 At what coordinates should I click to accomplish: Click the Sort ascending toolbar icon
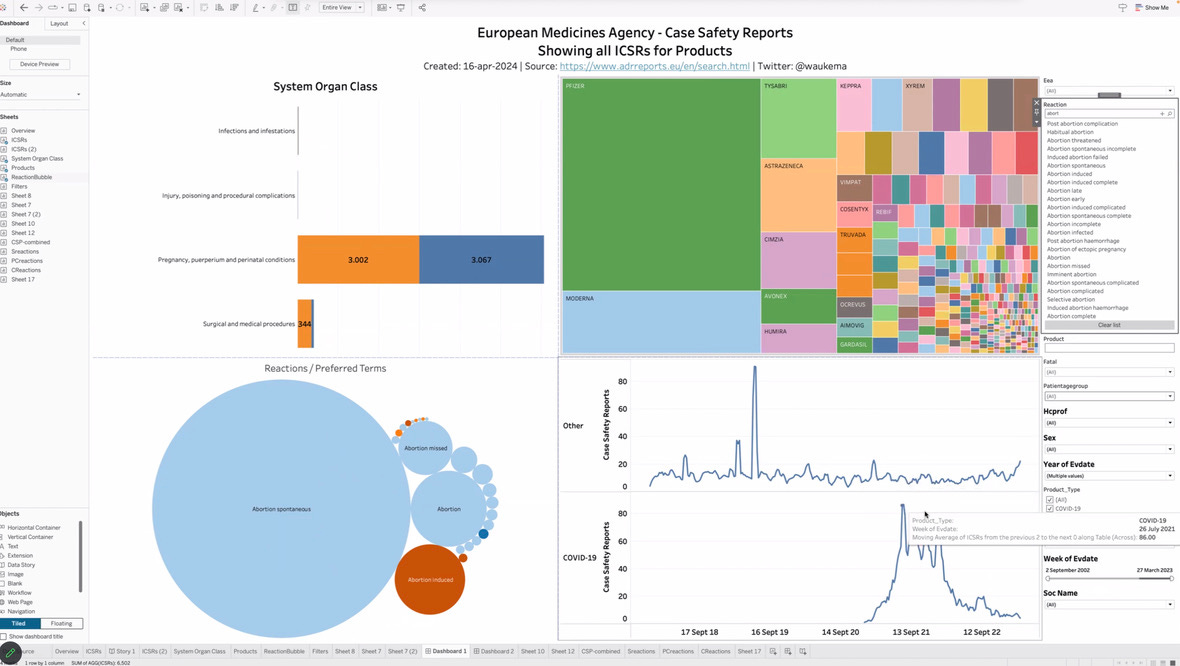(219, 8)
